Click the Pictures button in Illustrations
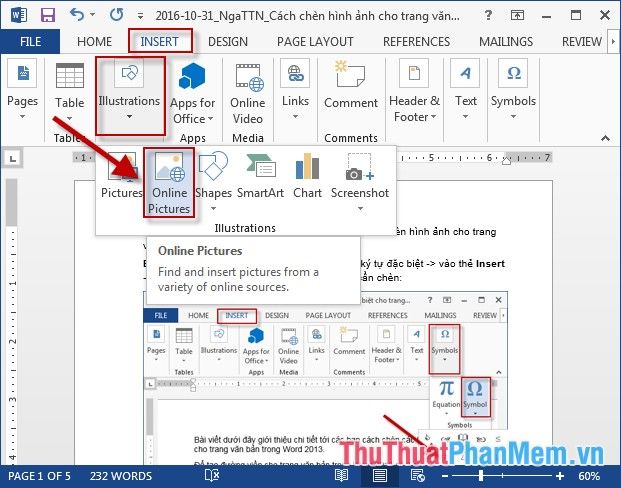Image resolution: width=621 pixels, height=488 pixels. 121,176
